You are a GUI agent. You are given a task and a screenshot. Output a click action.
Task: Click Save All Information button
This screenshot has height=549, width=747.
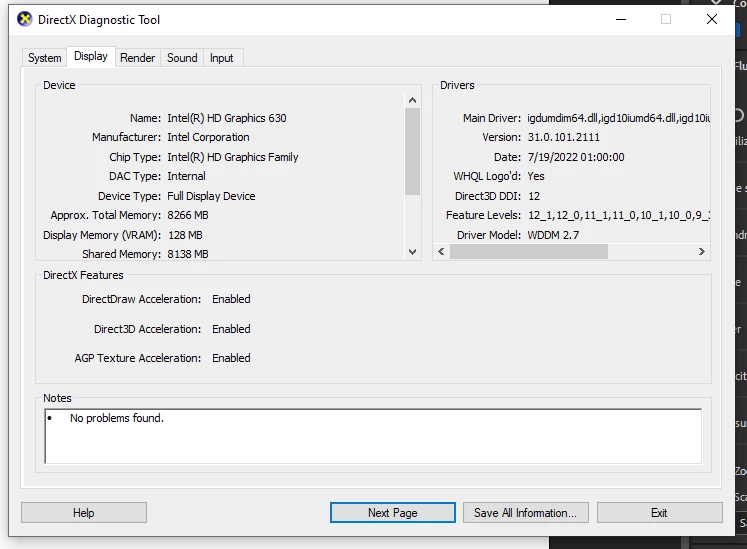click(525, 513)
